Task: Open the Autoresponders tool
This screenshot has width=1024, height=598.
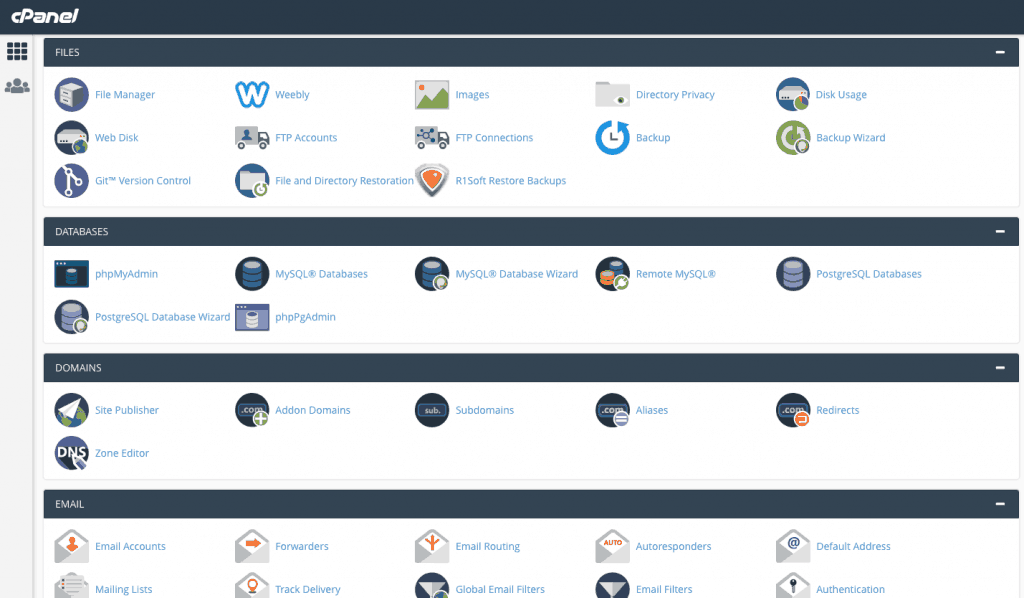Action: tap(672, 546)
